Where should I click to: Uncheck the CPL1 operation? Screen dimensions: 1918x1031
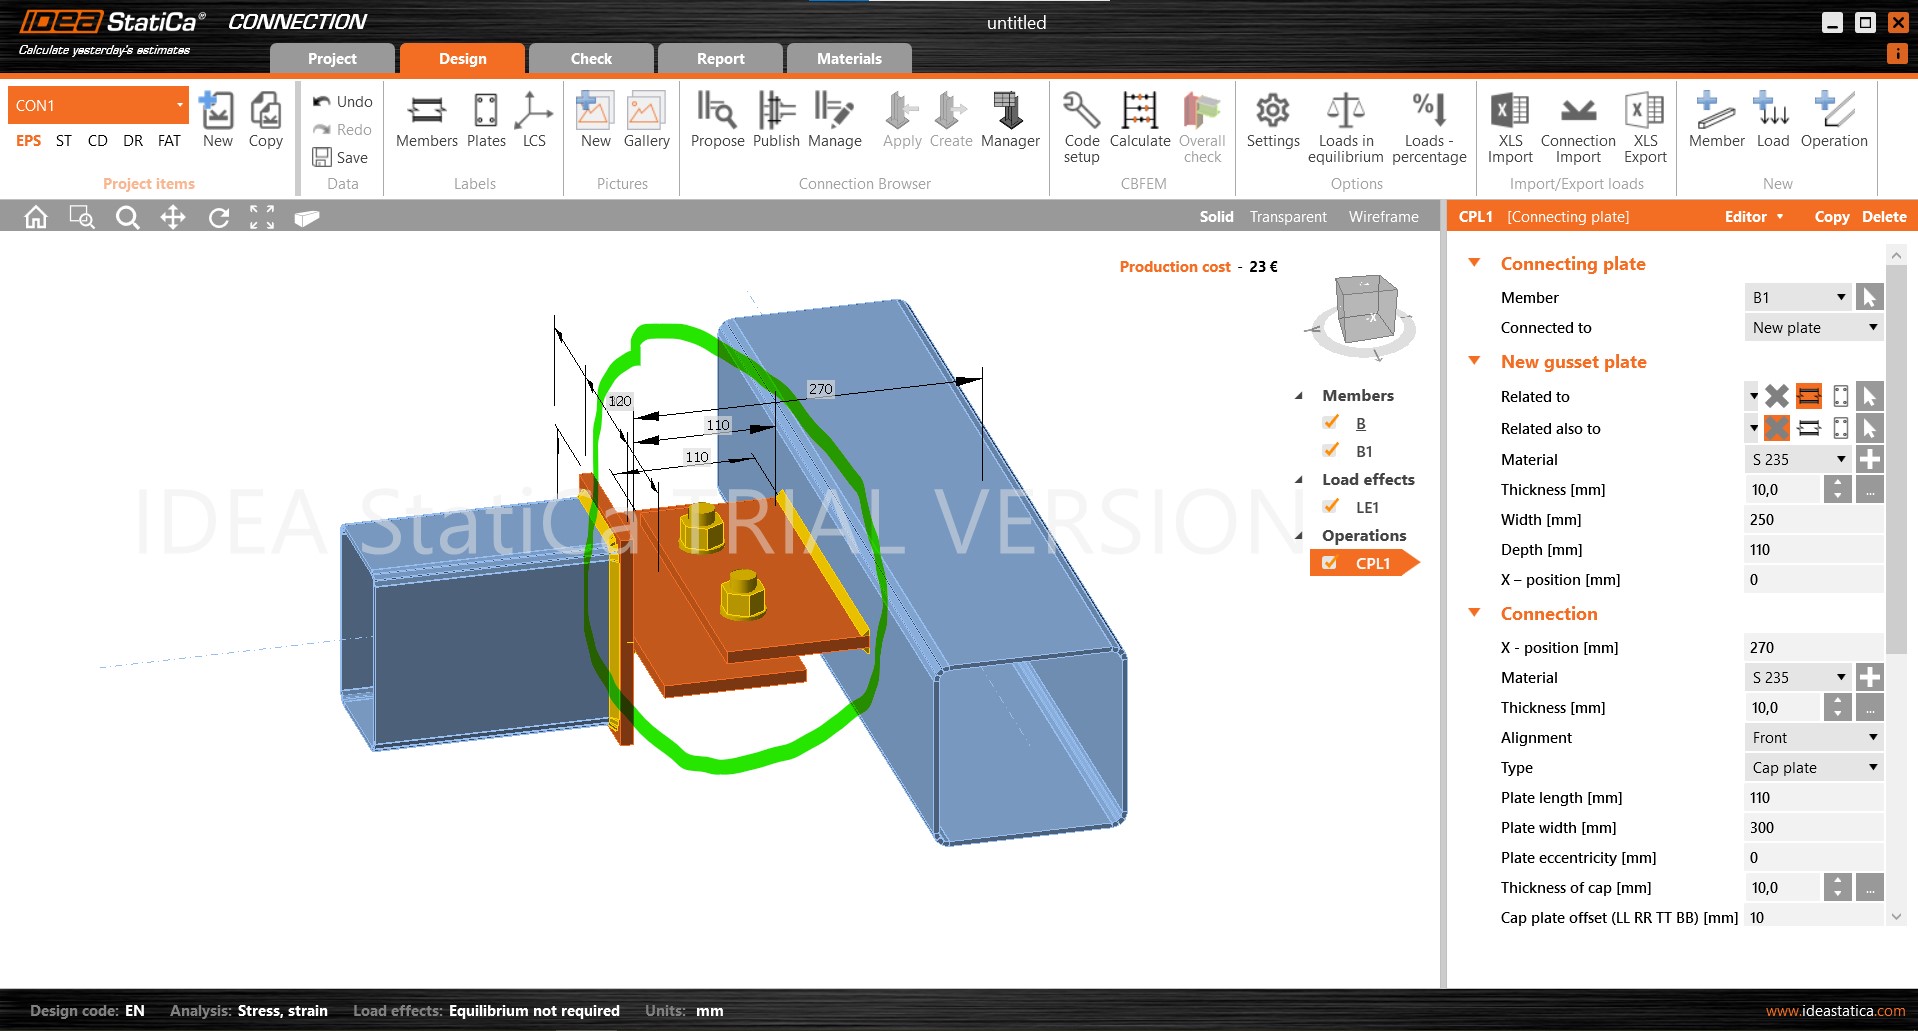[1329, 562]
